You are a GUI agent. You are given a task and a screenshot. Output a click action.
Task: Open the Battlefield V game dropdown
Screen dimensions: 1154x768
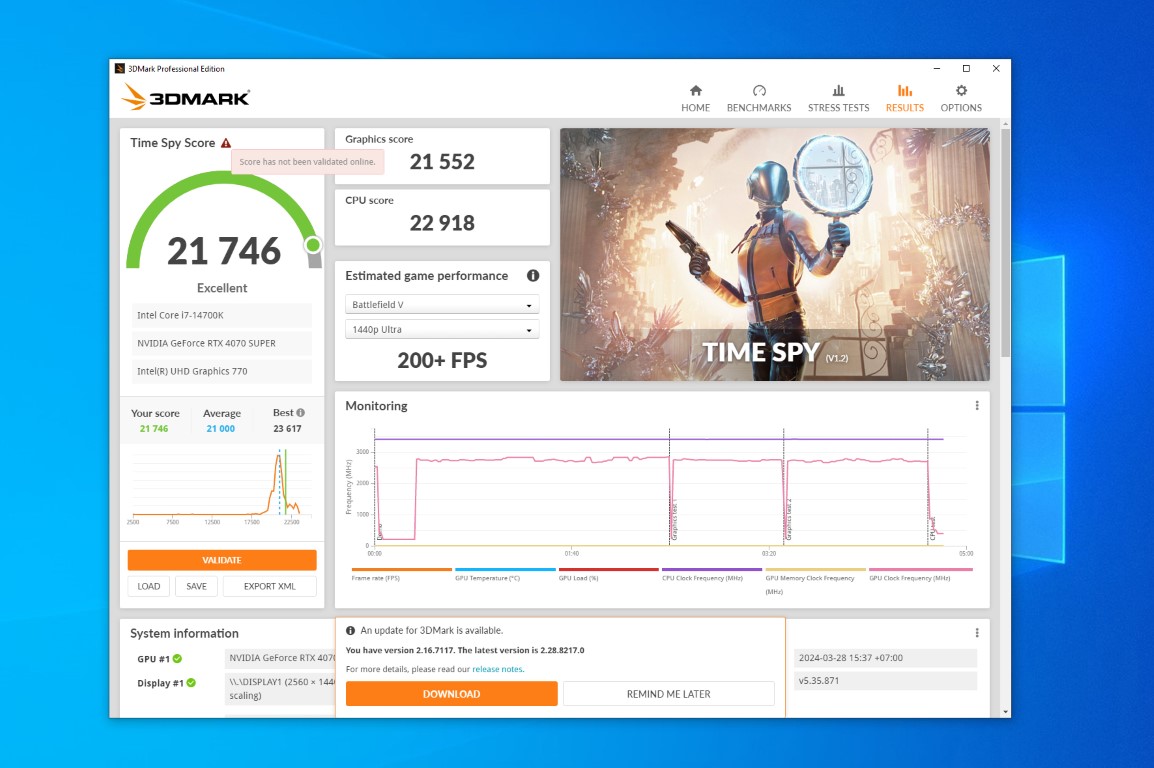442,305
